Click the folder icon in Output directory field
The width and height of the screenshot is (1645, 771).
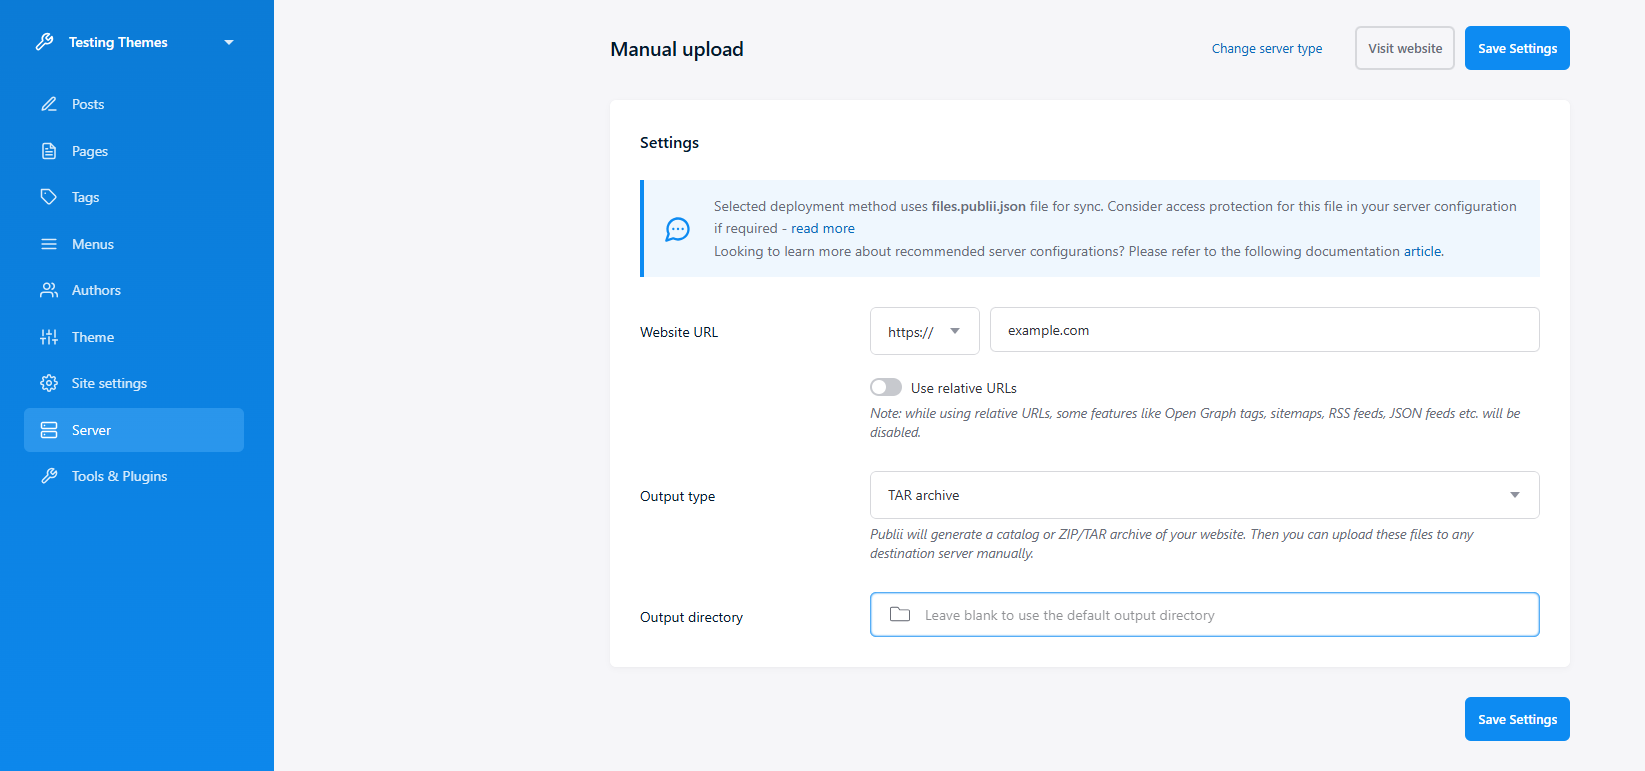click(x=900, y=614)
